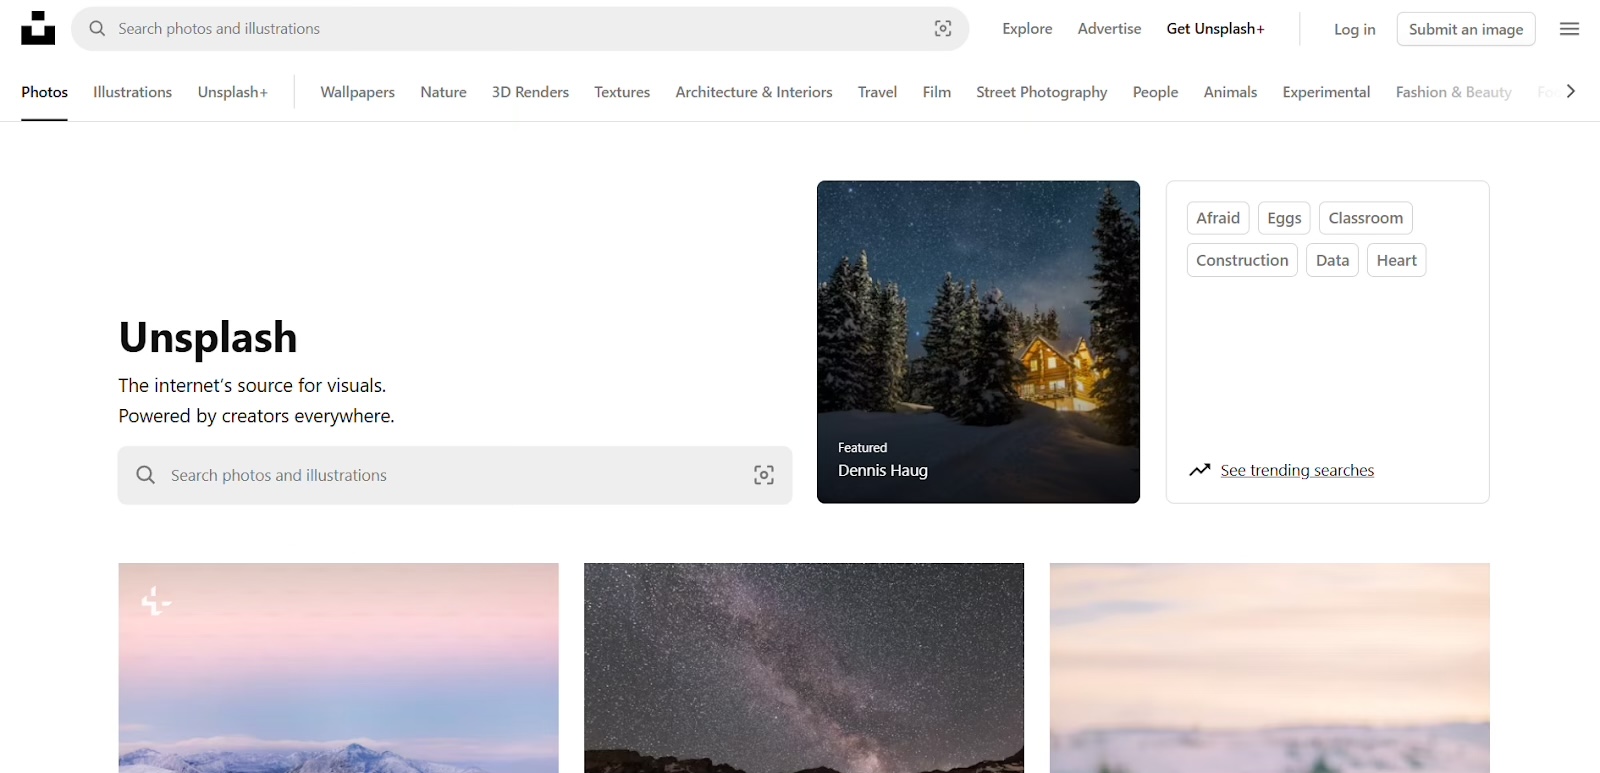The width and height of the screenshot is (1600, 773).
Task: Open See trending searches link
Action: pos(1297,470)
